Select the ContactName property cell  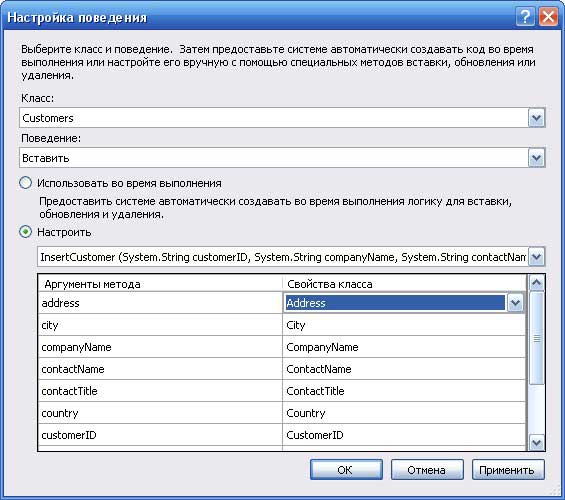404,369
